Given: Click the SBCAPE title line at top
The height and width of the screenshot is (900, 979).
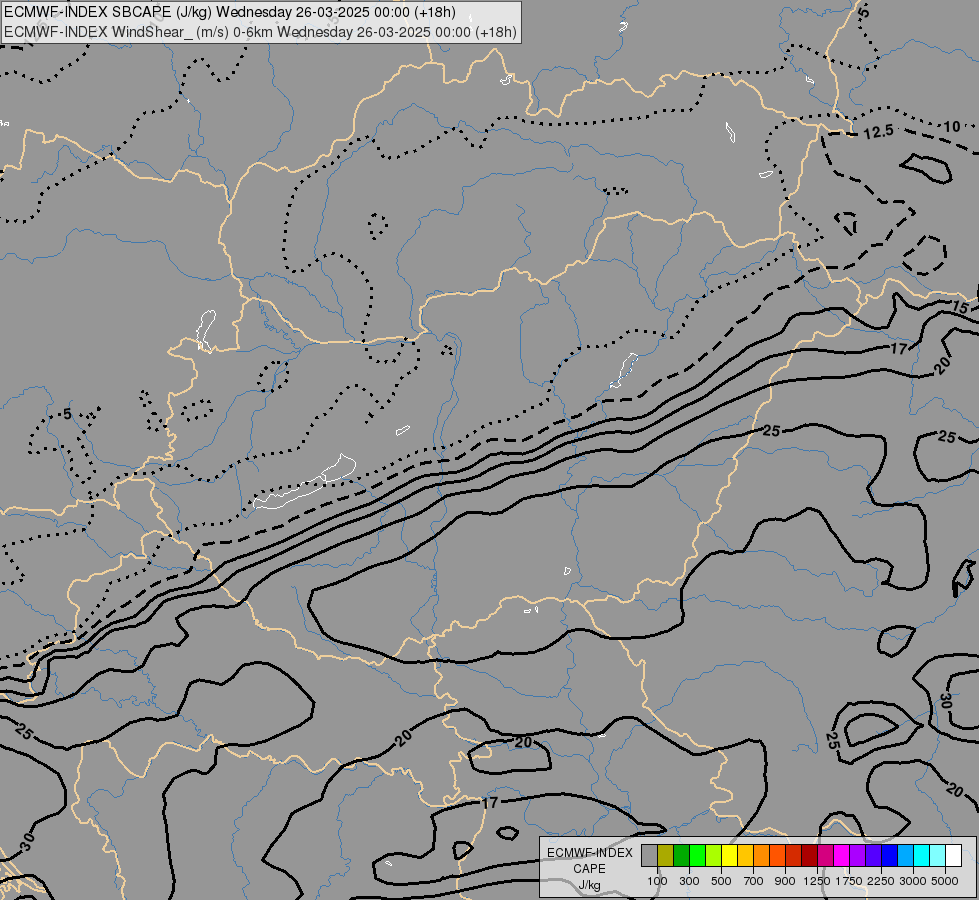Looking at the screenshot, I should point(230,12).
